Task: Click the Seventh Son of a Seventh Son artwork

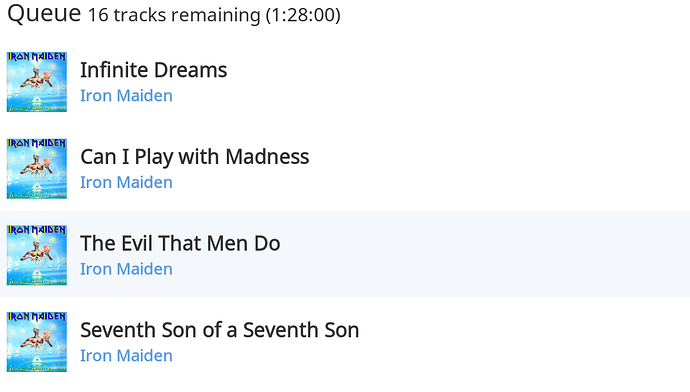Action: 37,342
